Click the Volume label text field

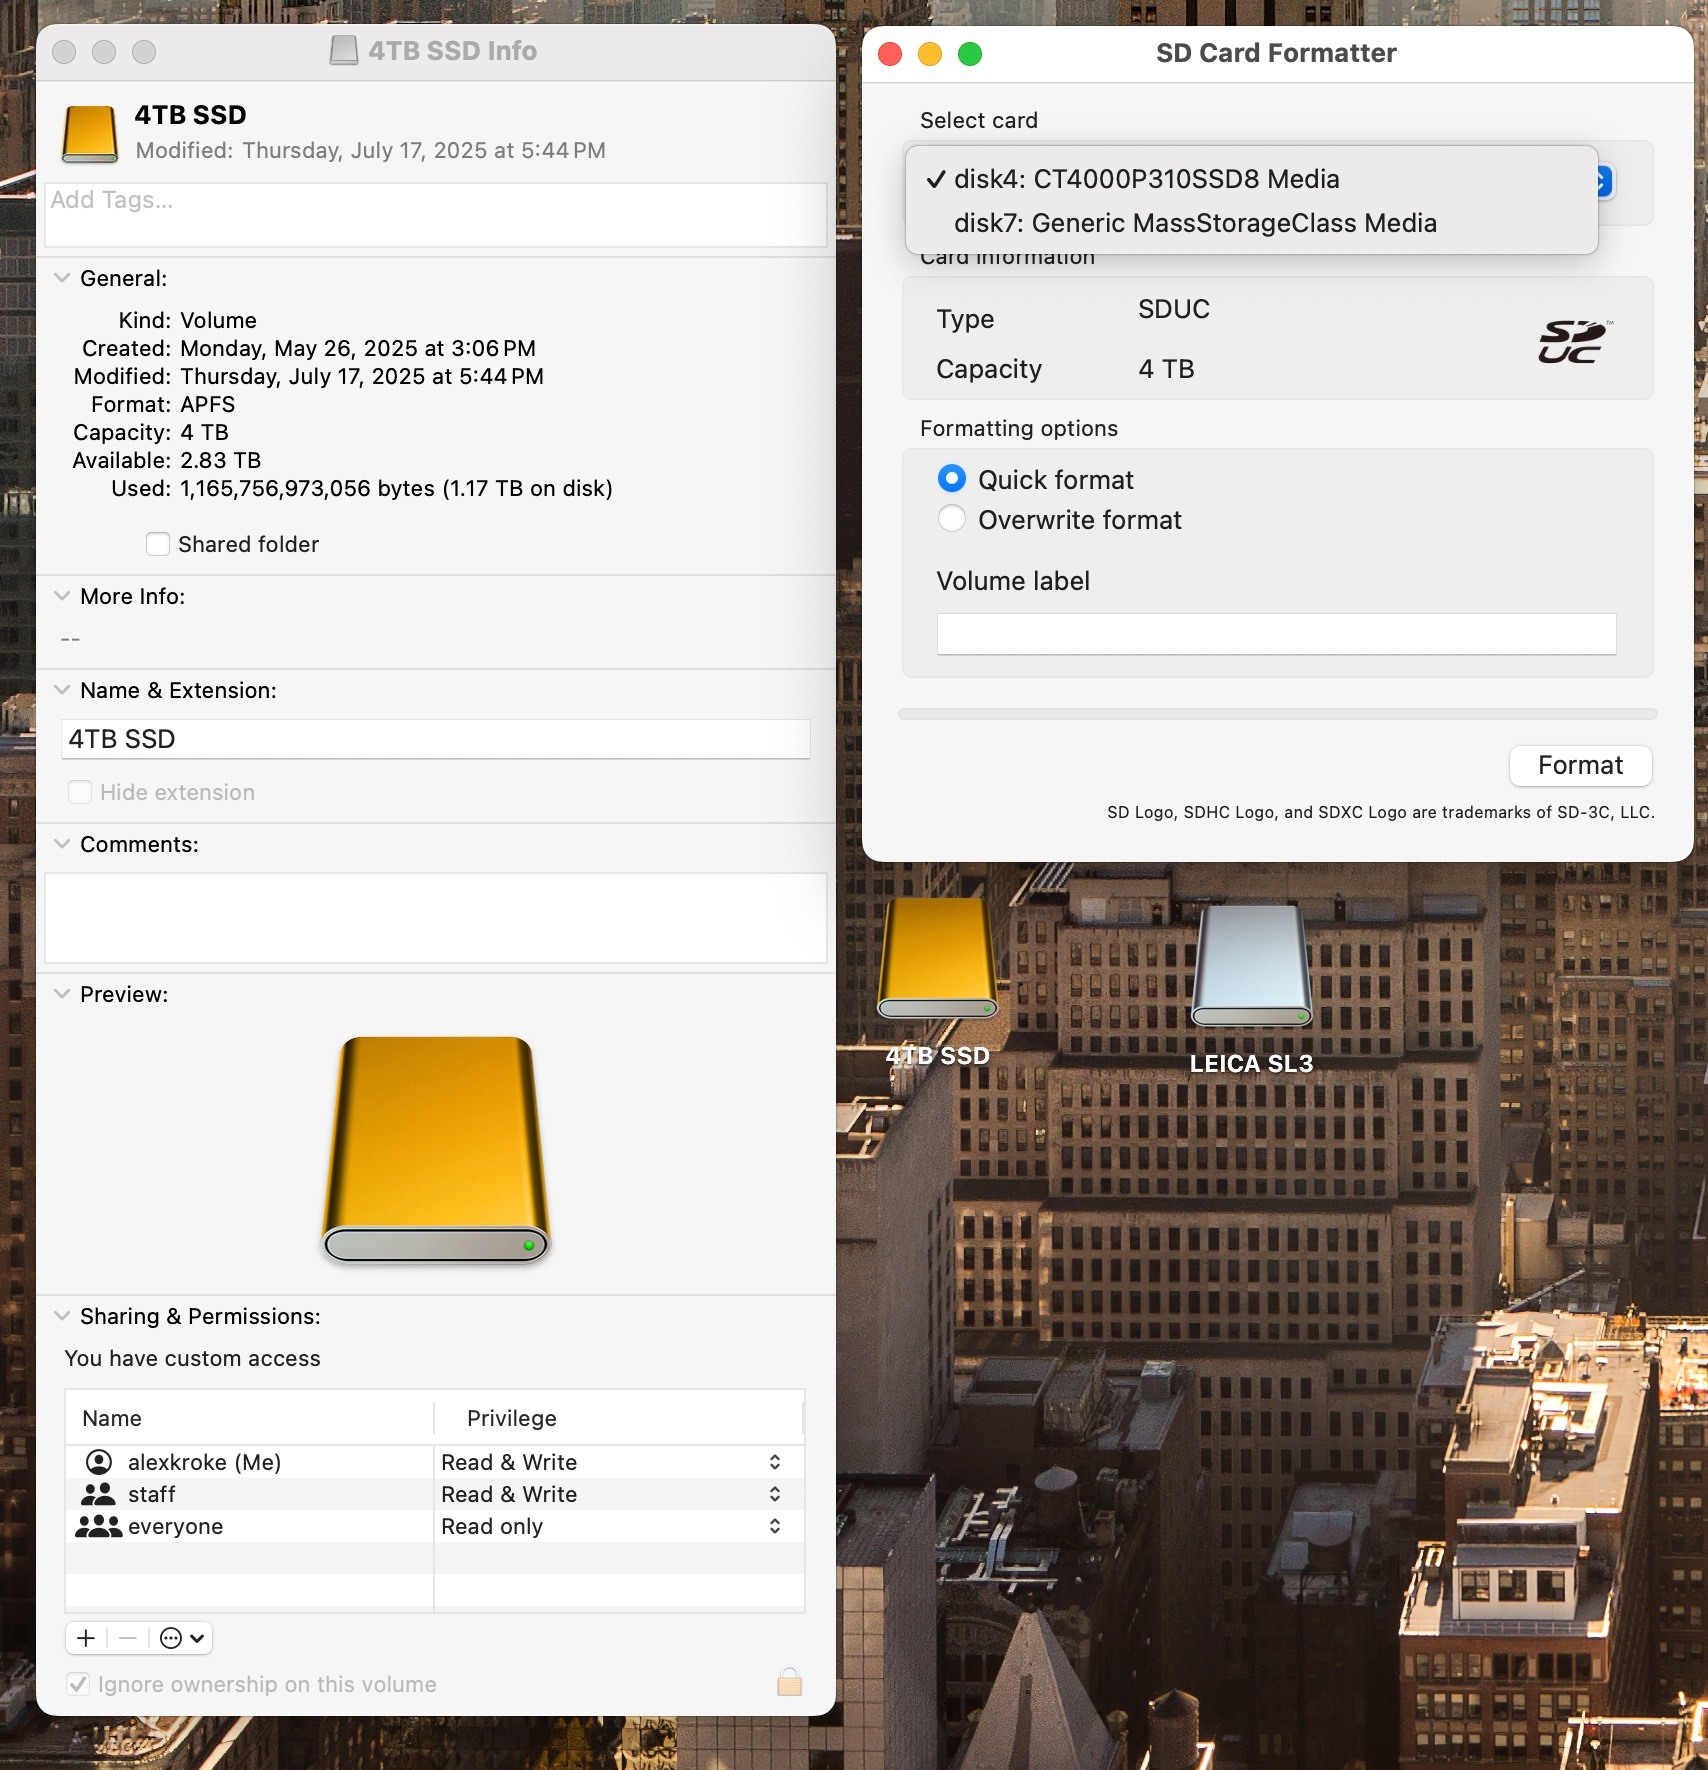point(1276,634)
